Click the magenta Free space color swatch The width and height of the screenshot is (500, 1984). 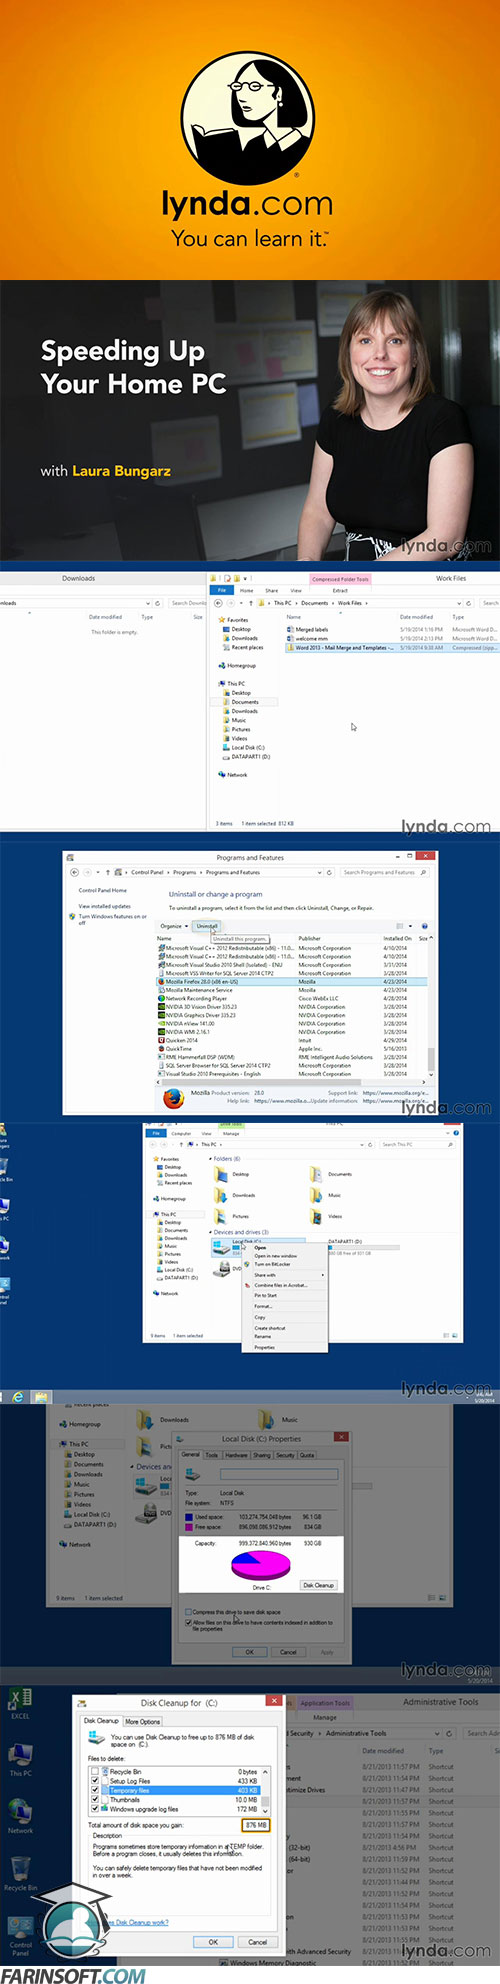188,1527
